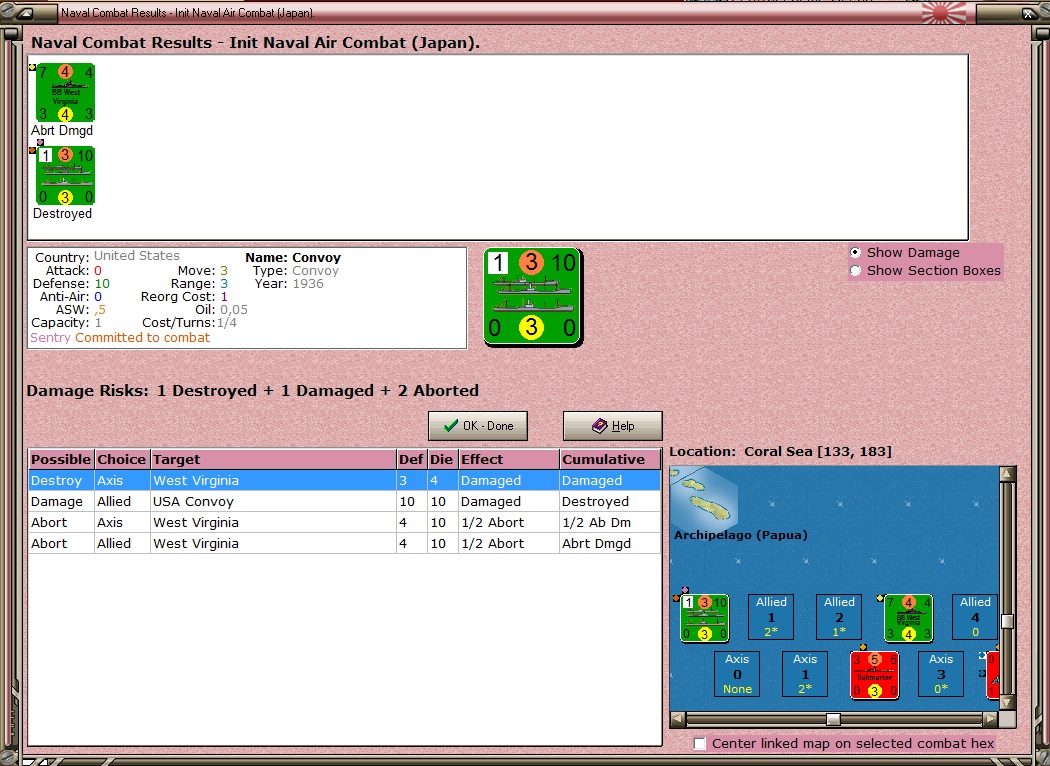Select the Damage Allied USA Convoy row
Image resolution: width=1050 pixels, height=766 pixels.
[x=344, y=502]
